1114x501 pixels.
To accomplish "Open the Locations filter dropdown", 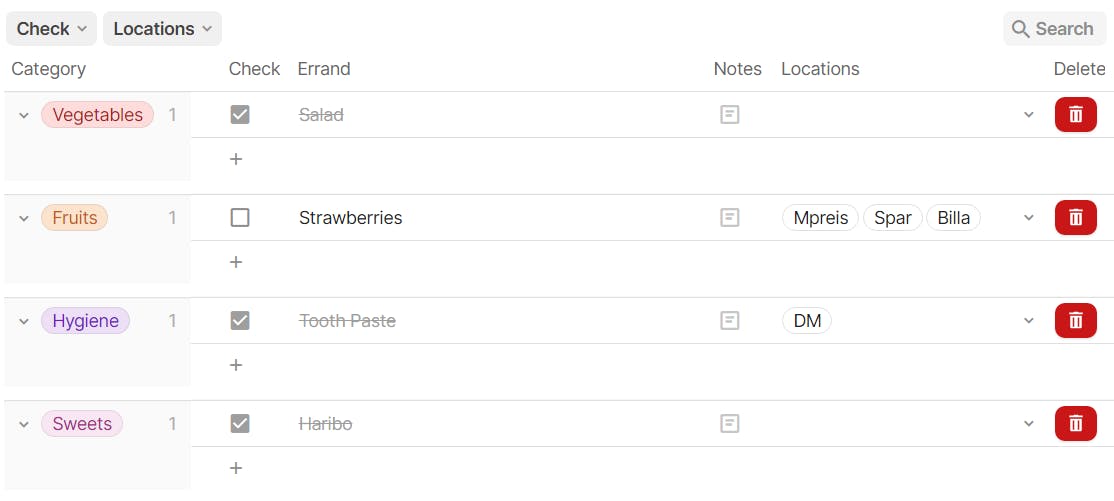I will (x=162, y=28).
